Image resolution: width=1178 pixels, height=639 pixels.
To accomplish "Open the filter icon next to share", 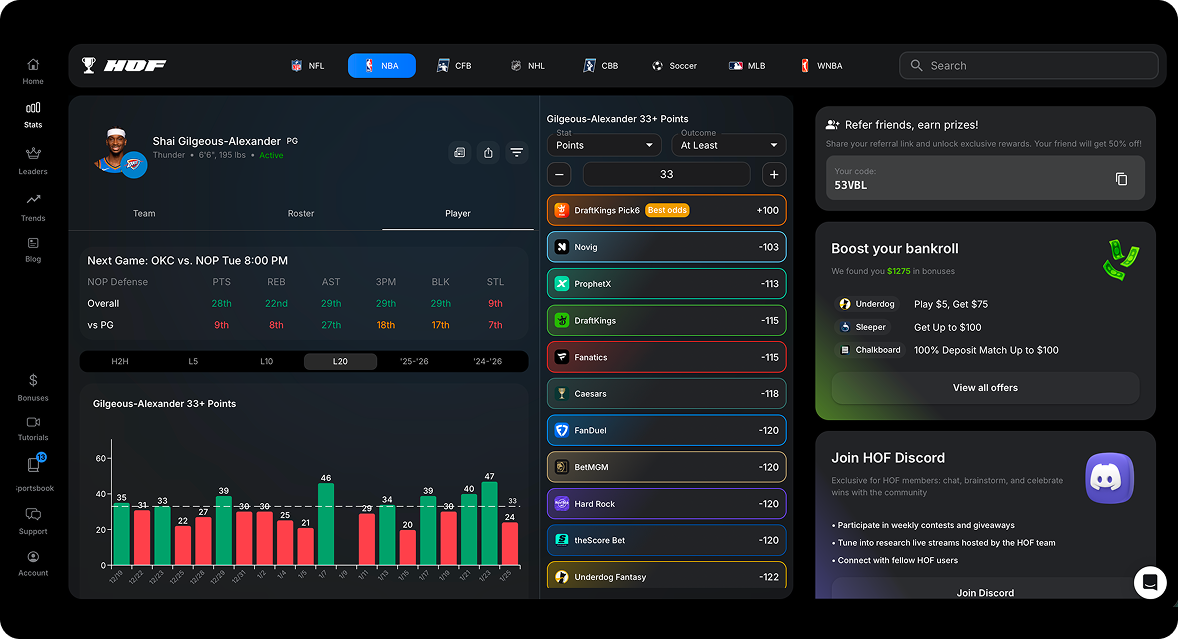I will [x=516, y=152].
